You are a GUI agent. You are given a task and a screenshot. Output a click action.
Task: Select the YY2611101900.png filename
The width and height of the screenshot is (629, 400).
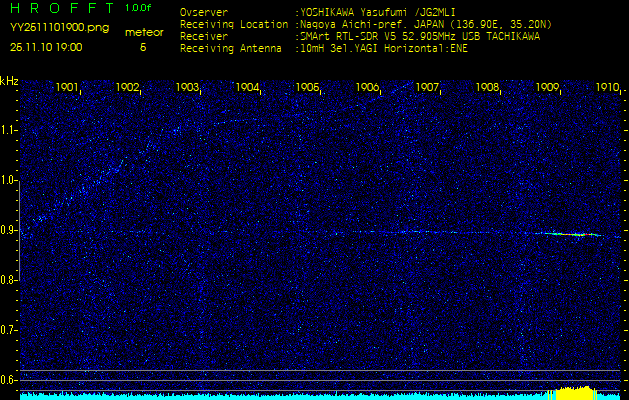[59, 28]
